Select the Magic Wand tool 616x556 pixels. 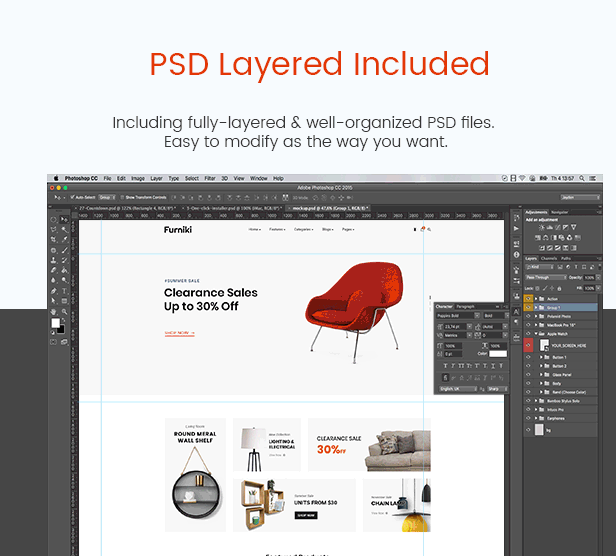[64, 229]
